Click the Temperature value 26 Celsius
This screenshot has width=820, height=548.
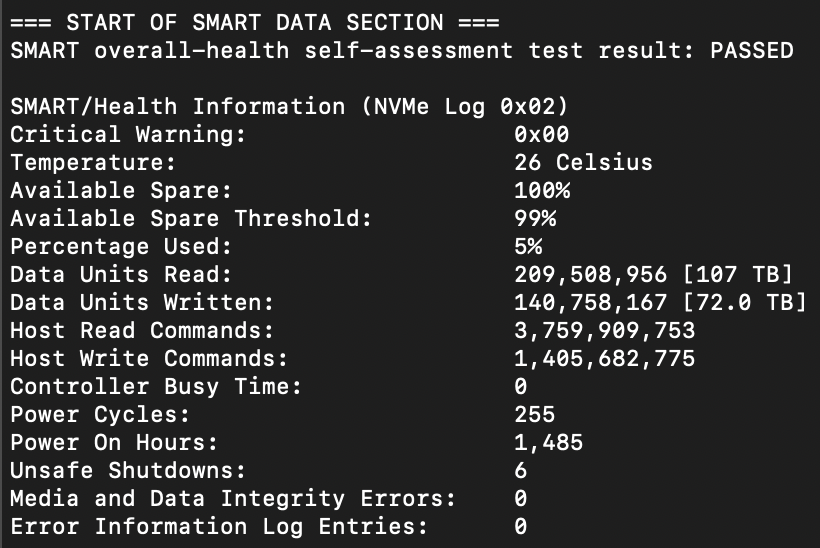pos(583,162)
